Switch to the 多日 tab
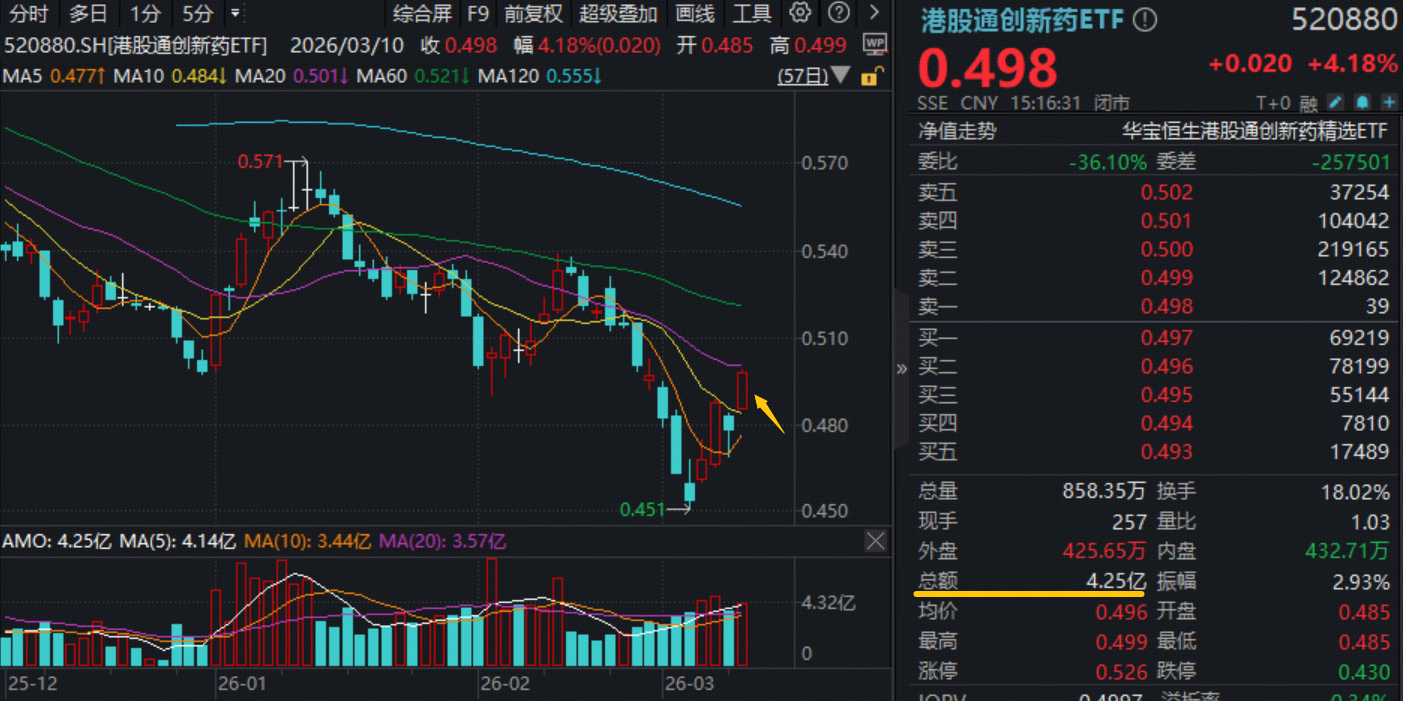 click(x=88, y=14)
